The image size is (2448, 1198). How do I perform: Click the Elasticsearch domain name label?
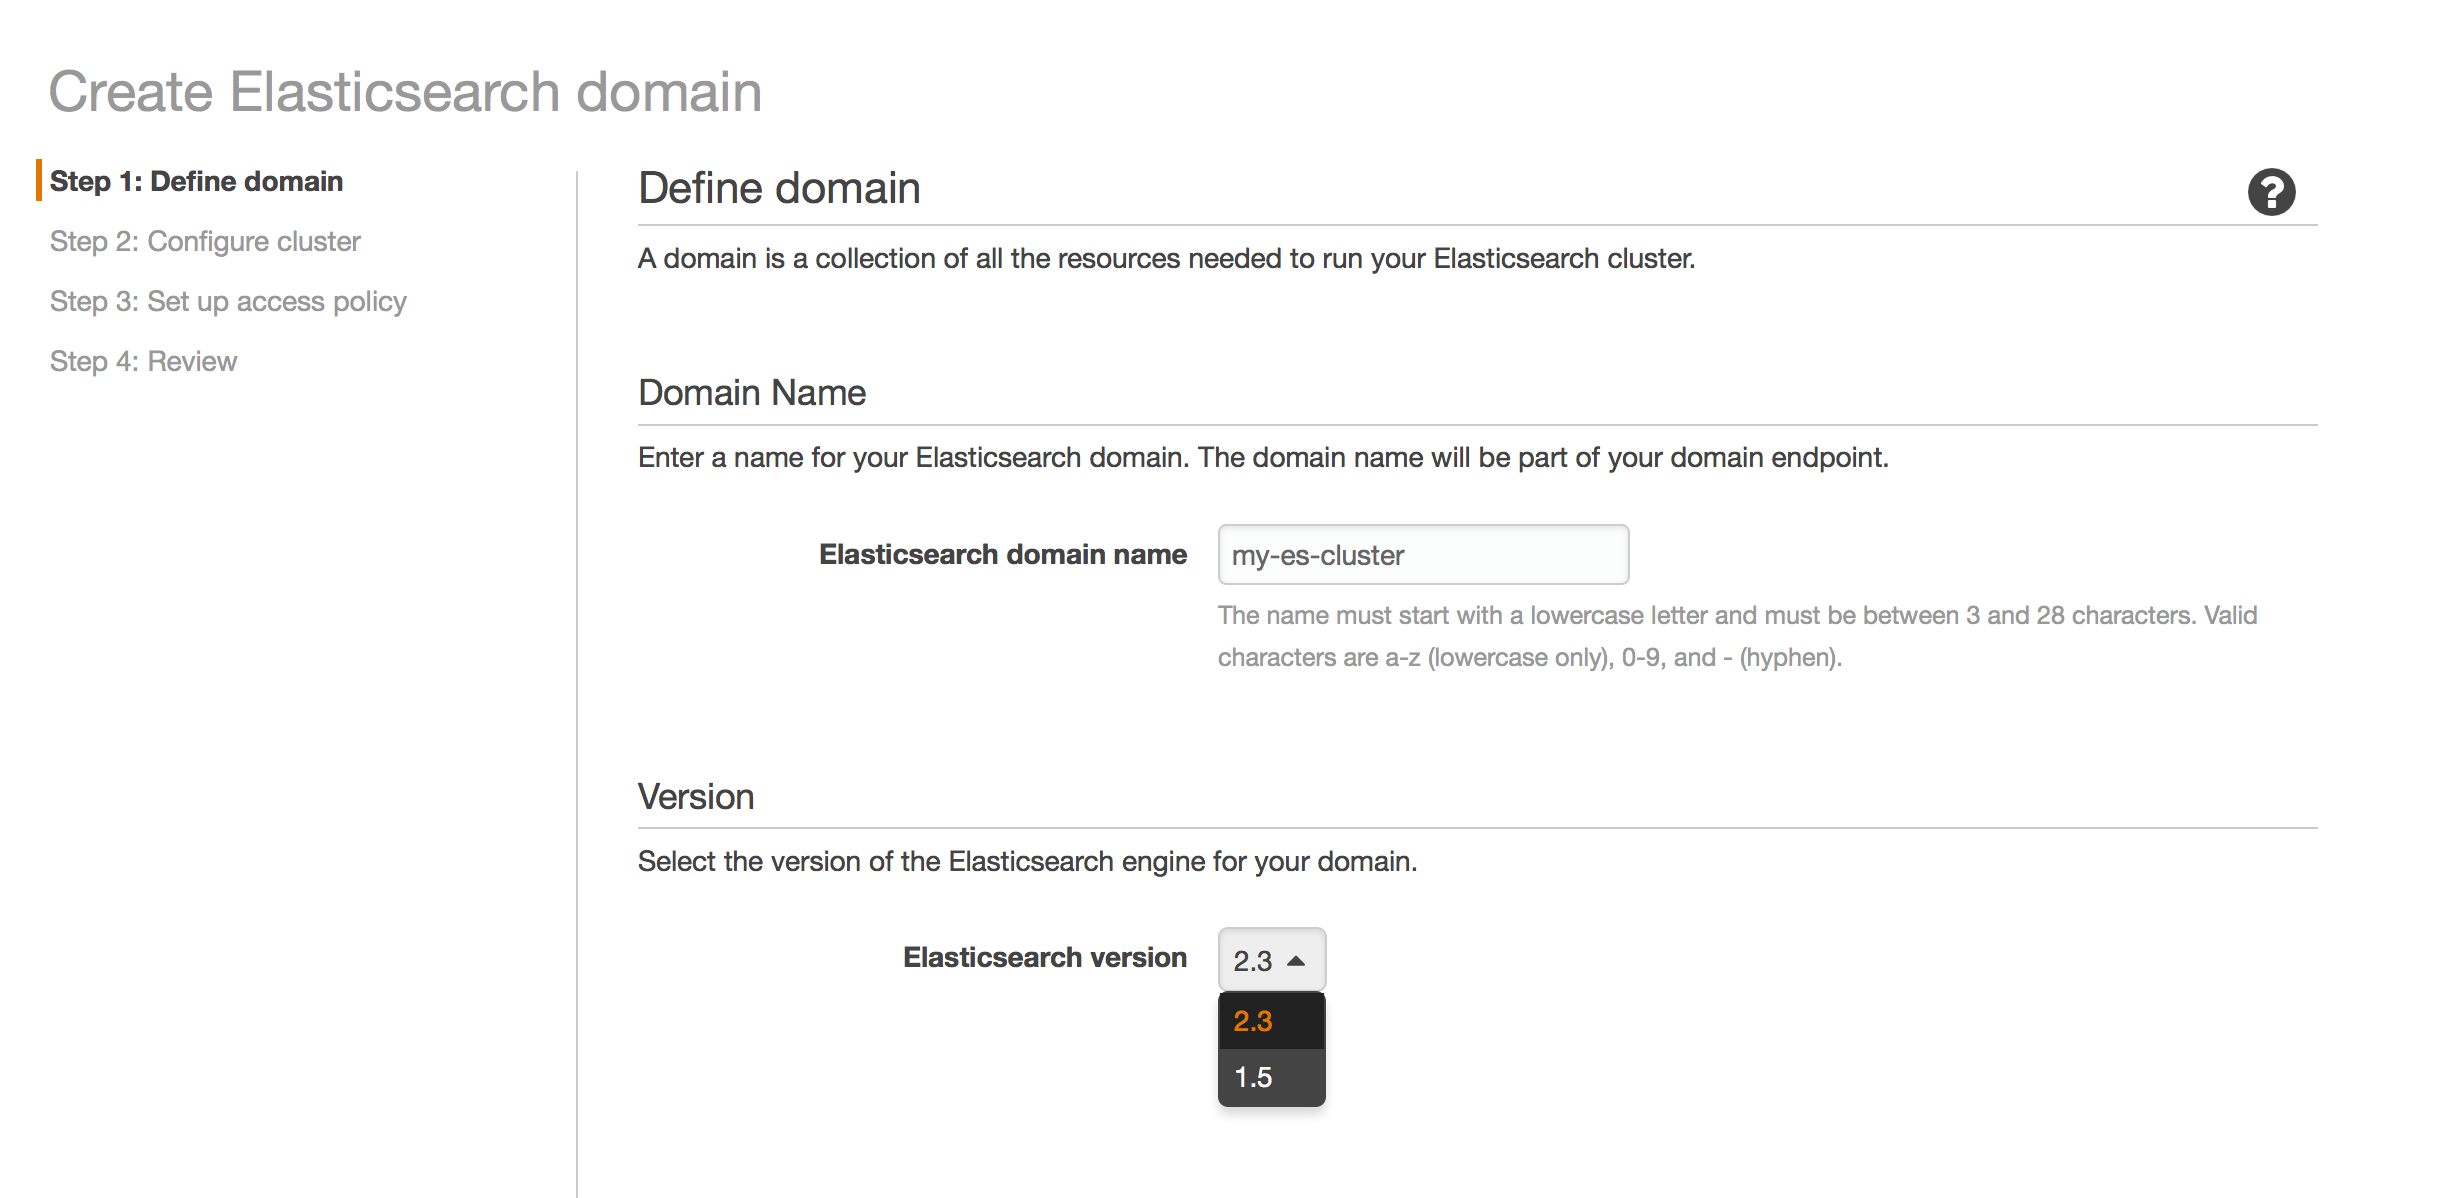(1003, 554)
